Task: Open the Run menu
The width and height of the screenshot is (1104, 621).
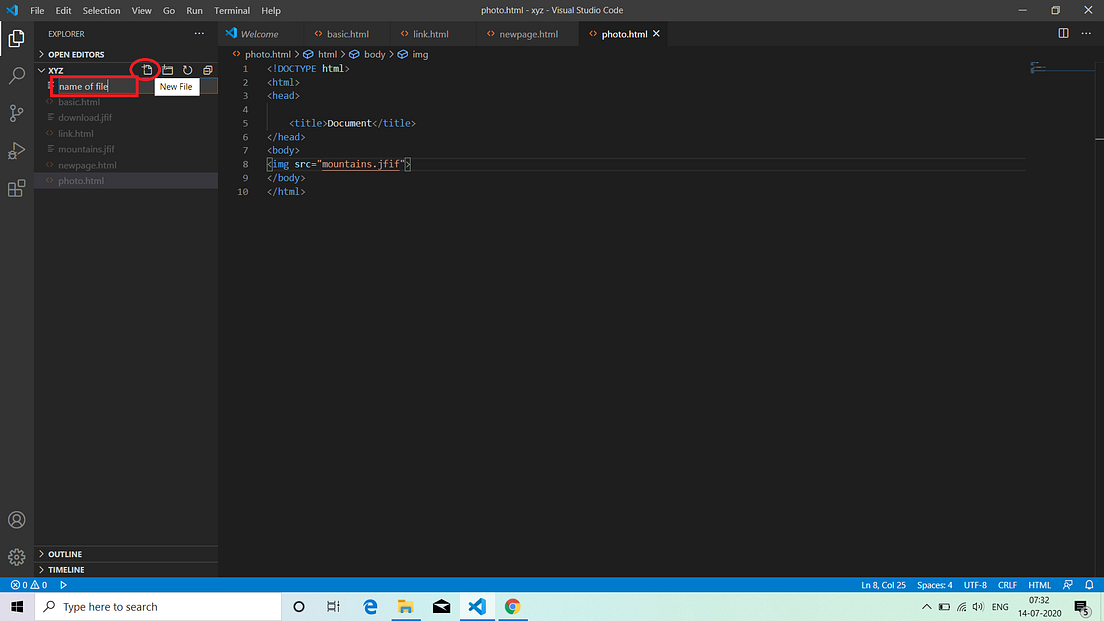Action: [194, 11]
